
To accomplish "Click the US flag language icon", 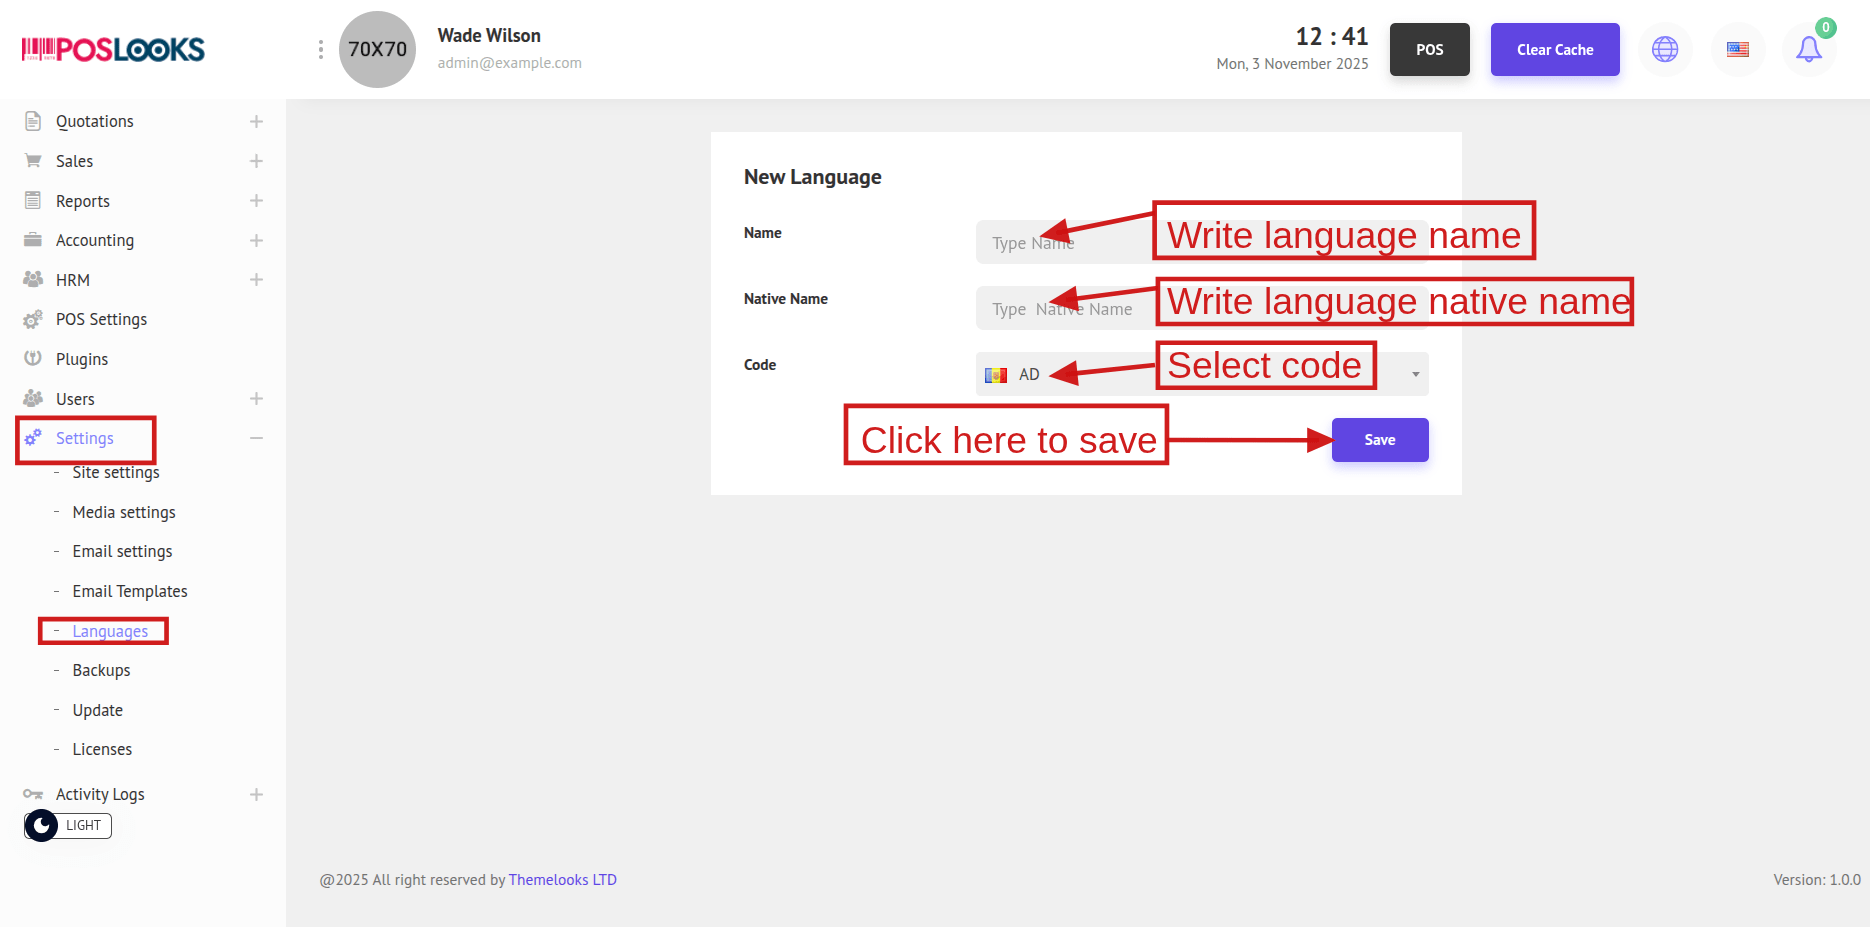I will point(1738,49).
